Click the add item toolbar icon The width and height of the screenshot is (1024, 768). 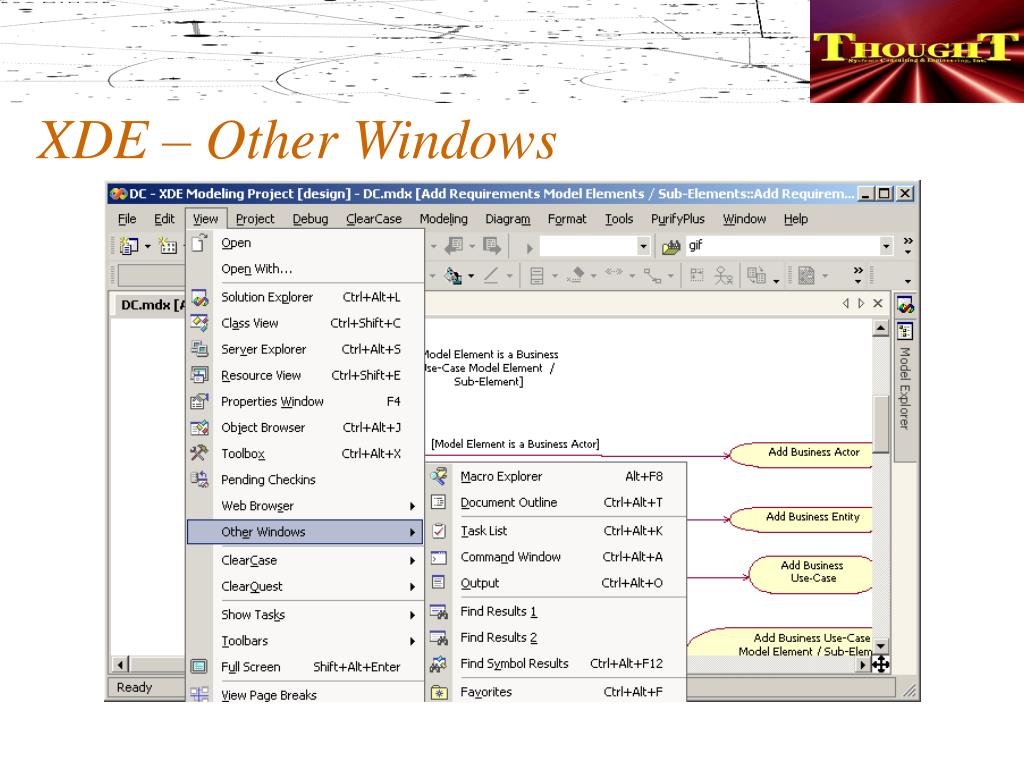[168, 246]
